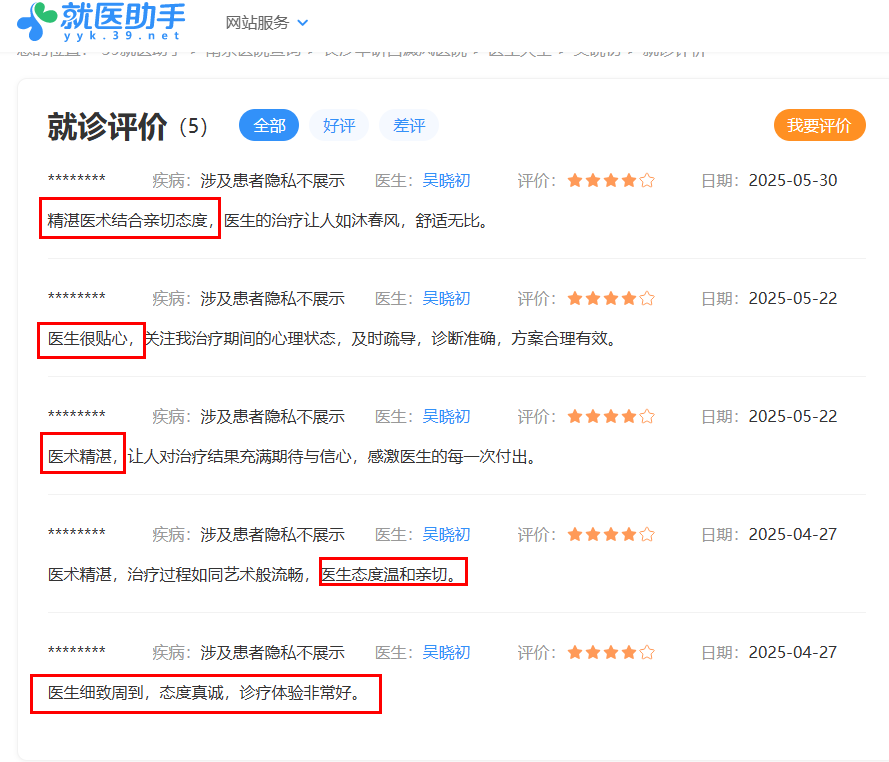Filter reviews by 差评 tab
This screenshot has height=762, width=889.
(x=409, y=126)
